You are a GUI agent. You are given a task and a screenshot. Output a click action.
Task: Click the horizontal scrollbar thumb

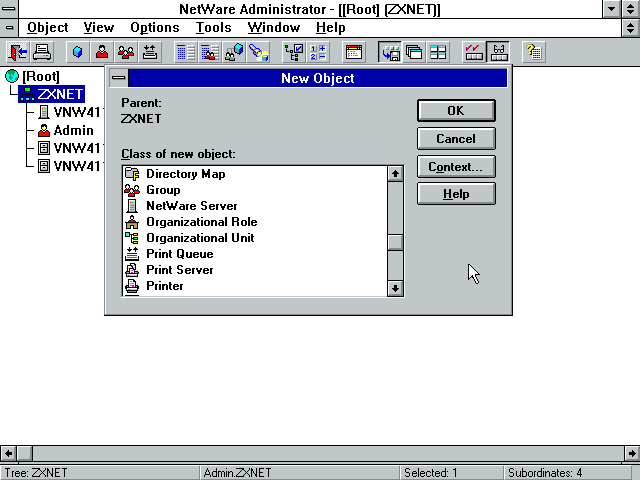tap(24, 453)
